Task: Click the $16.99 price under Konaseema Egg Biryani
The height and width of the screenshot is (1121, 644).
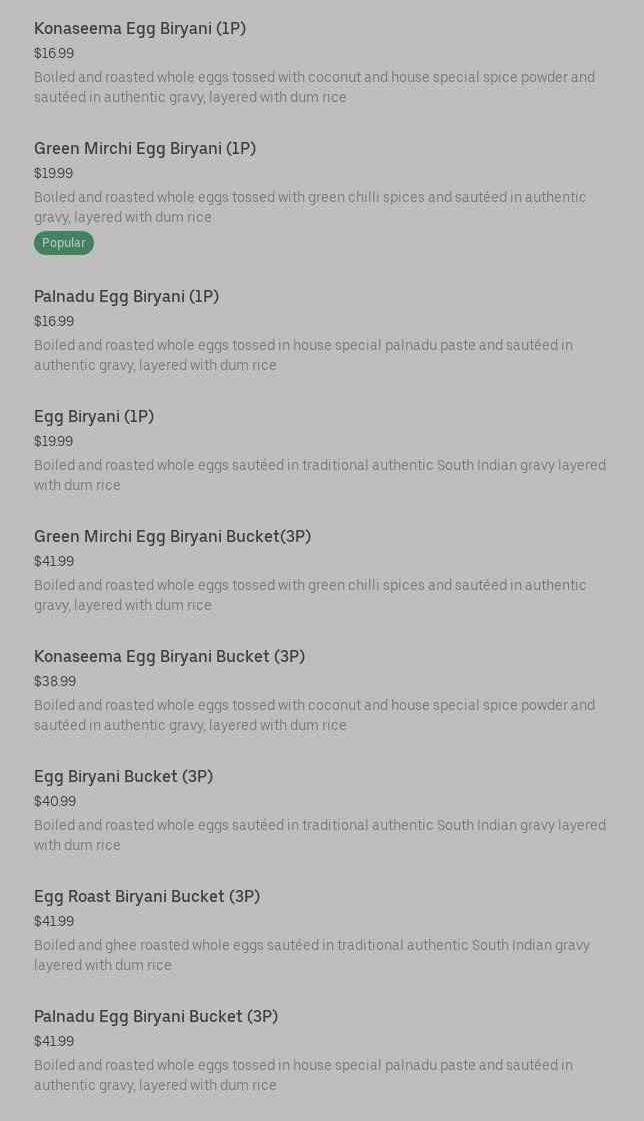Action: tap(54, 53)
